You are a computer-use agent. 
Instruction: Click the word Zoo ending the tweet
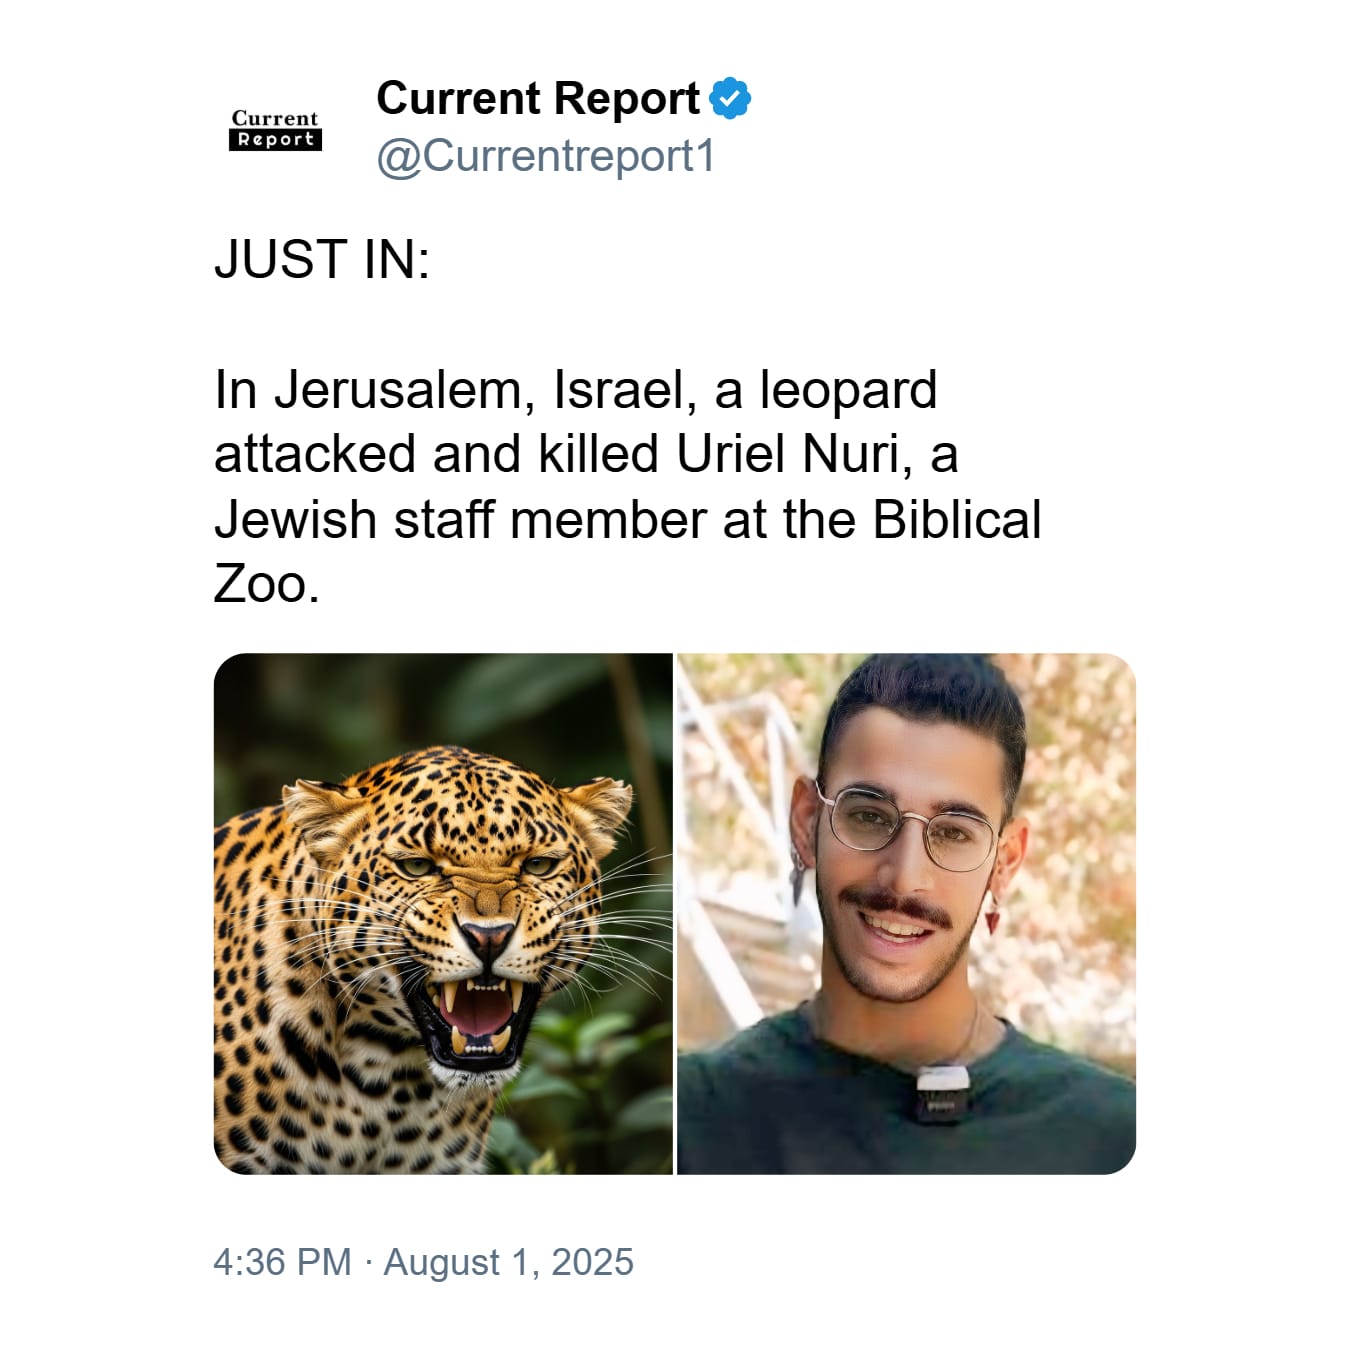266,584
